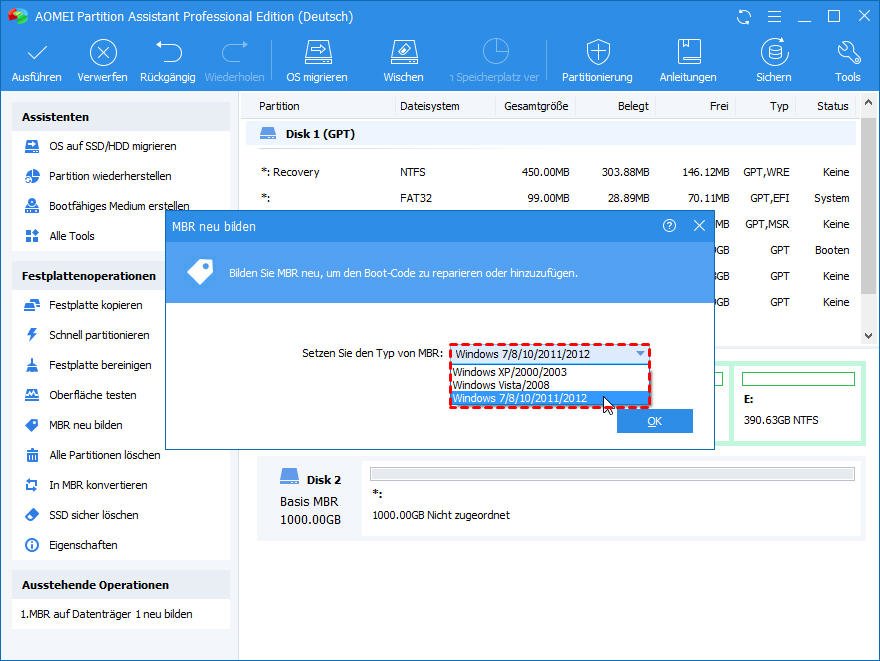The width and height of the screenshot is (880, 661).
Task: Click the Sichern backup icon
Action: 773,53
